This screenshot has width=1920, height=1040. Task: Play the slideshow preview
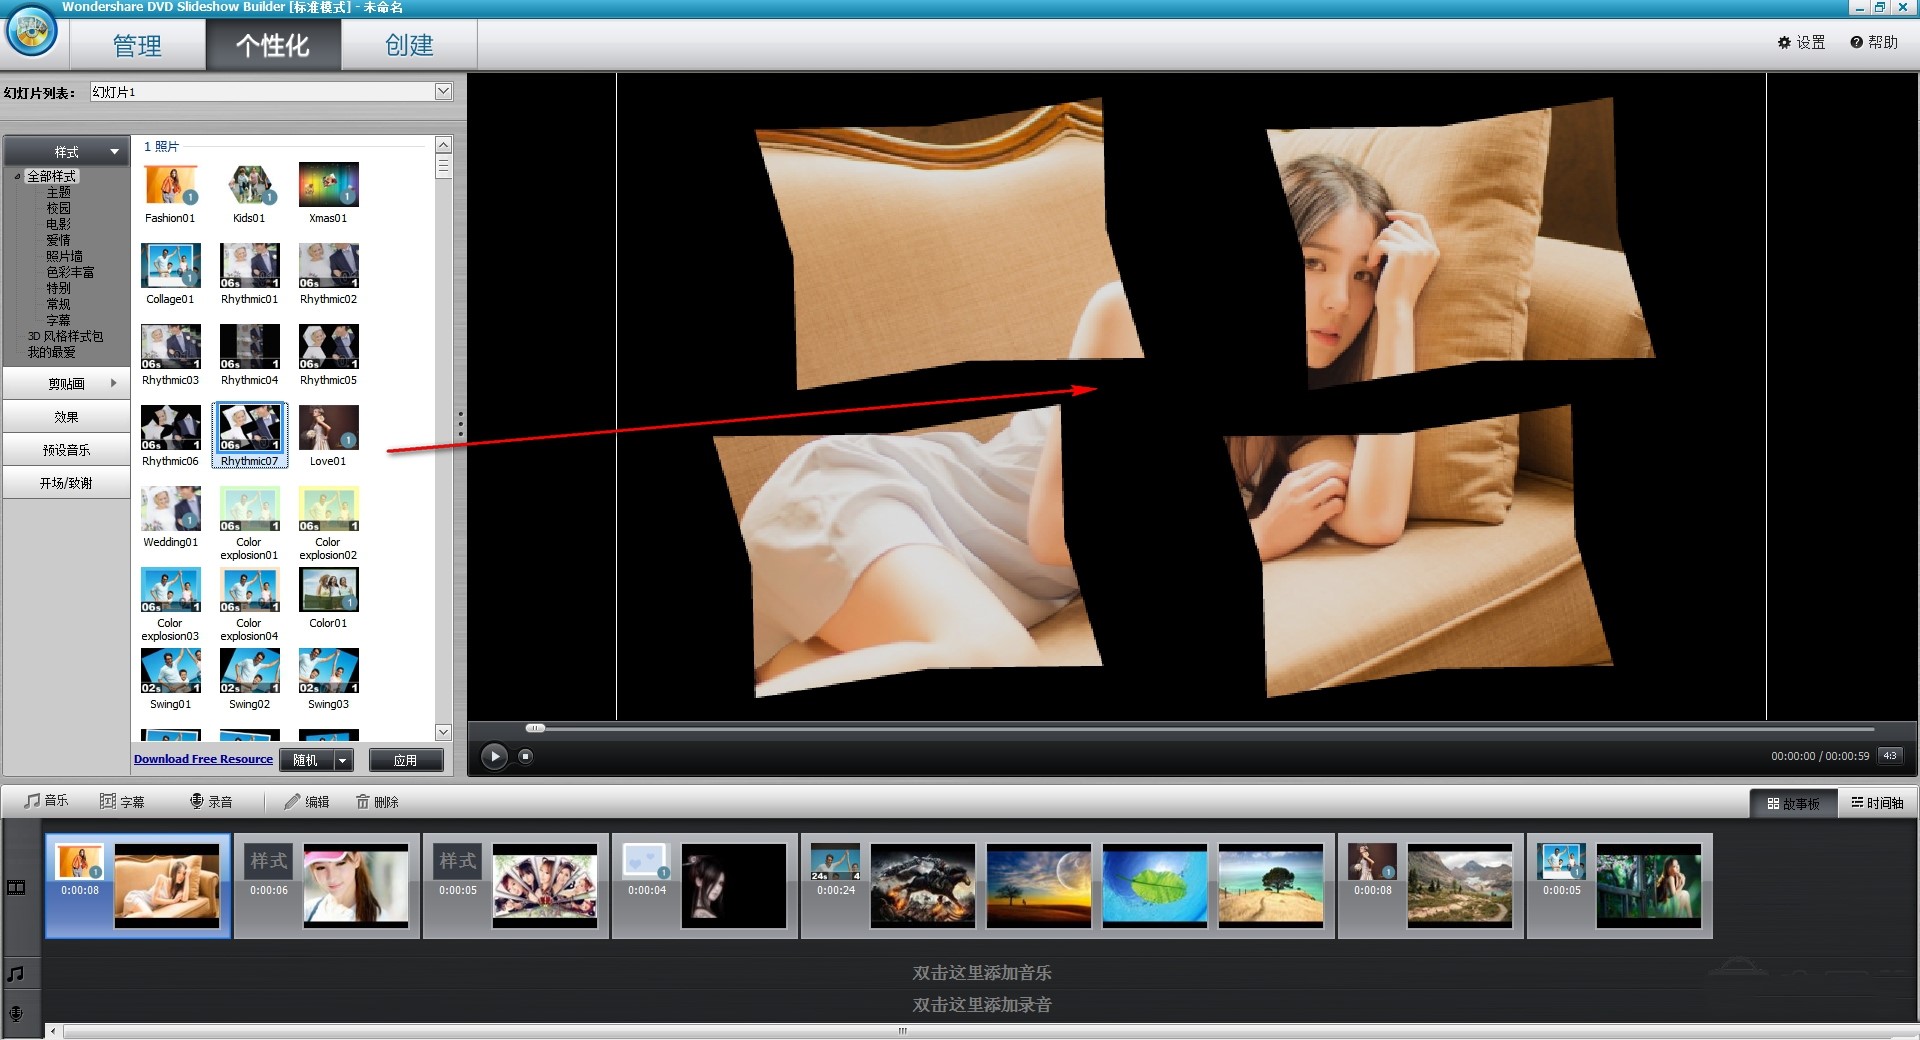(494, 756)
